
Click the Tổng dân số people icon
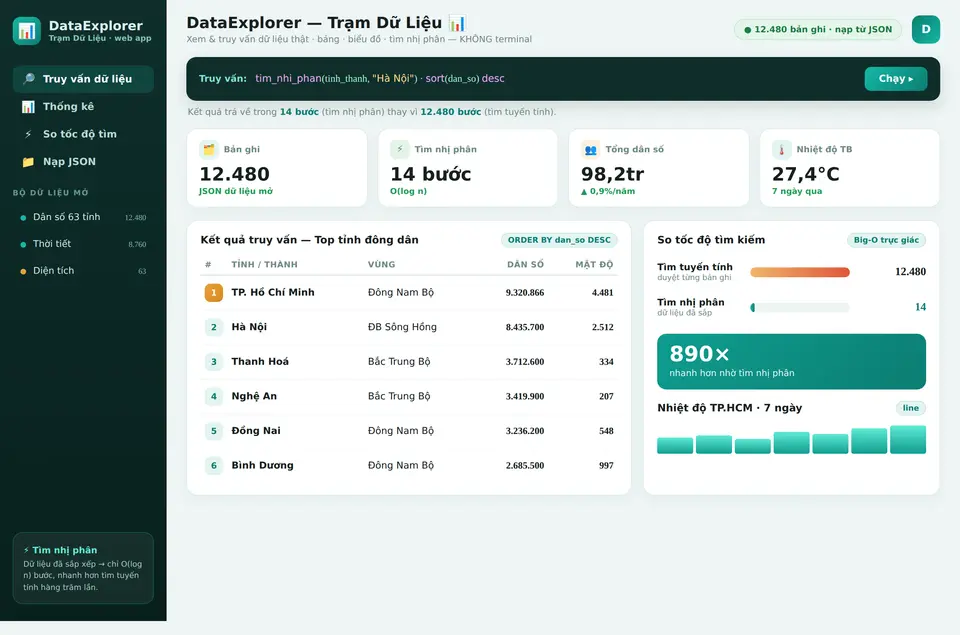591,149
